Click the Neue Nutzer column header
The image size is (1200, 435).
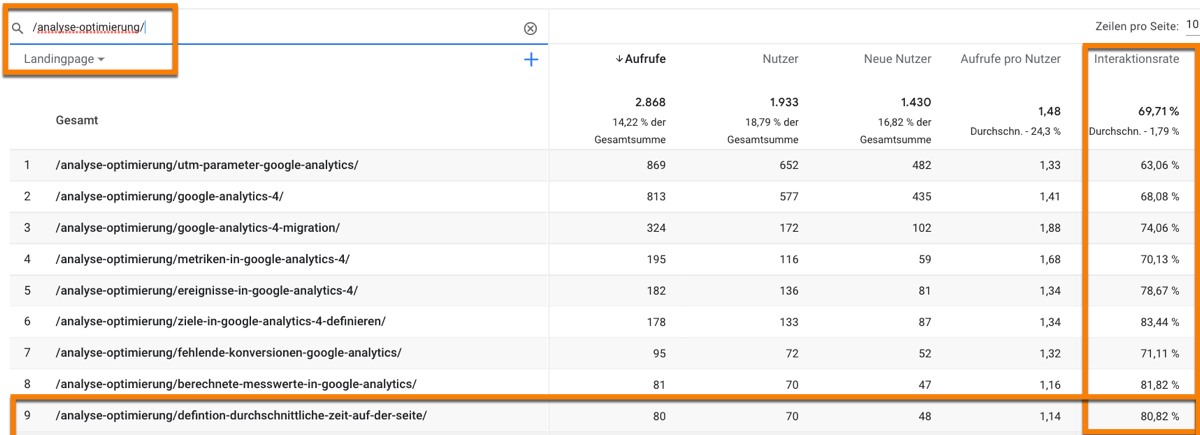[x=897, y=59]
